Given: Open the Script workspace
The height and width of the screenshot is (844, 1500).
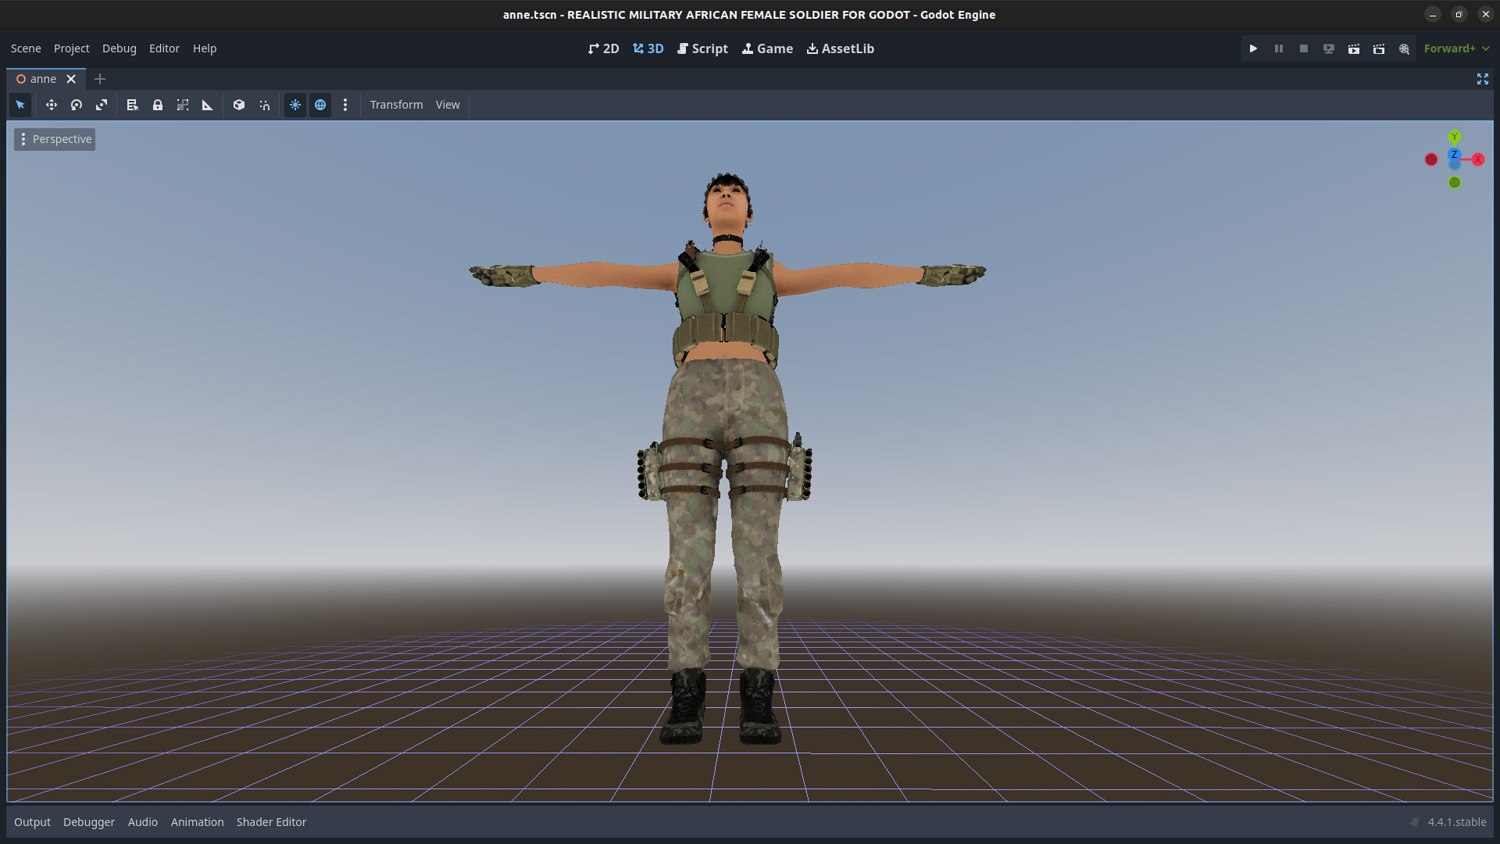Looking at the screenshot, I should [702, 48].
